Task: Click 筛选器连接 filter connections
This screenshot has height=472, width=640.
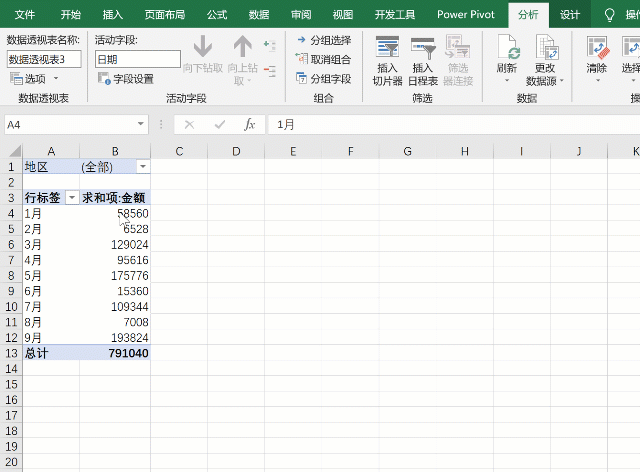Action: (x=458, y=60)
